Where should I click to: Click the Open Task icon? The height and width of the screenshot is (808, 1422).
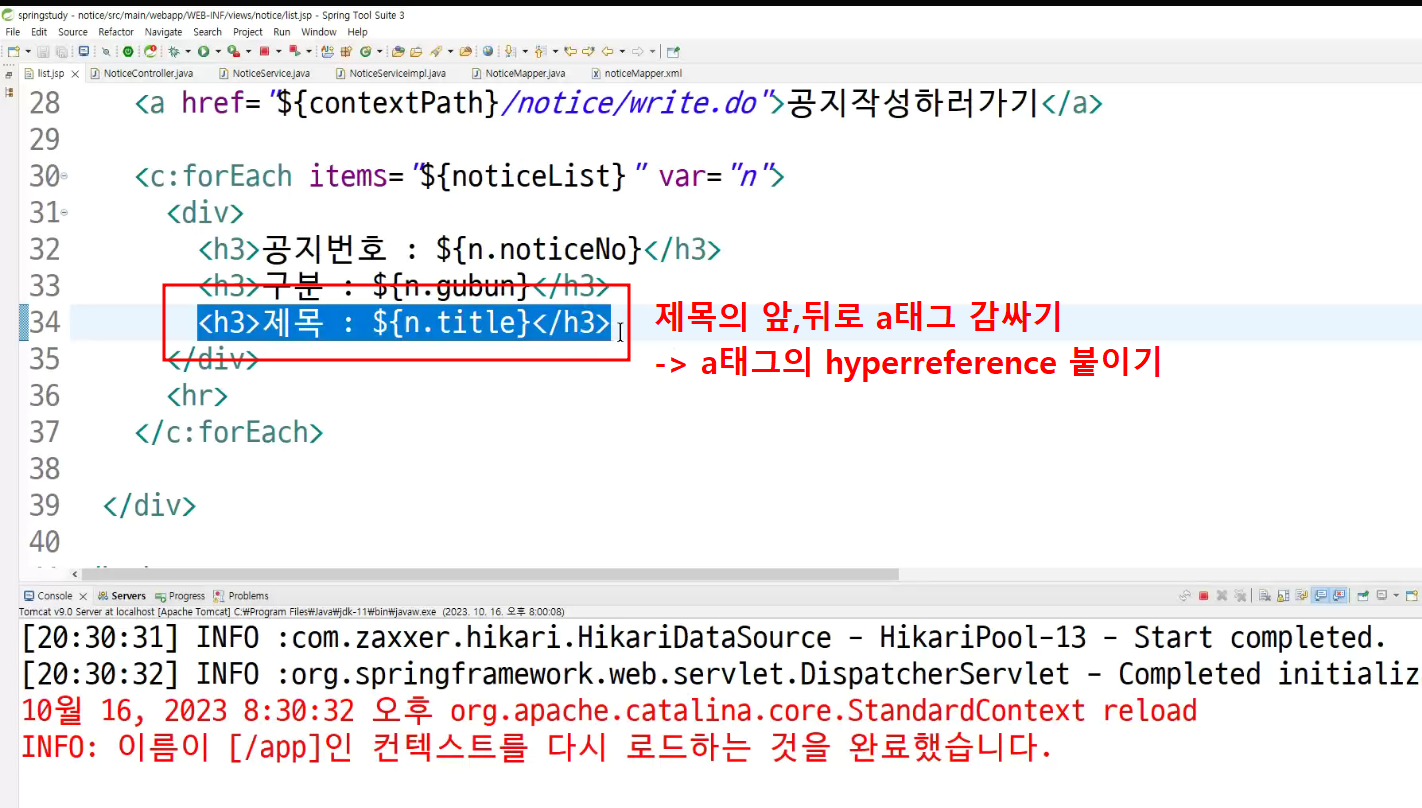[416, 51]
